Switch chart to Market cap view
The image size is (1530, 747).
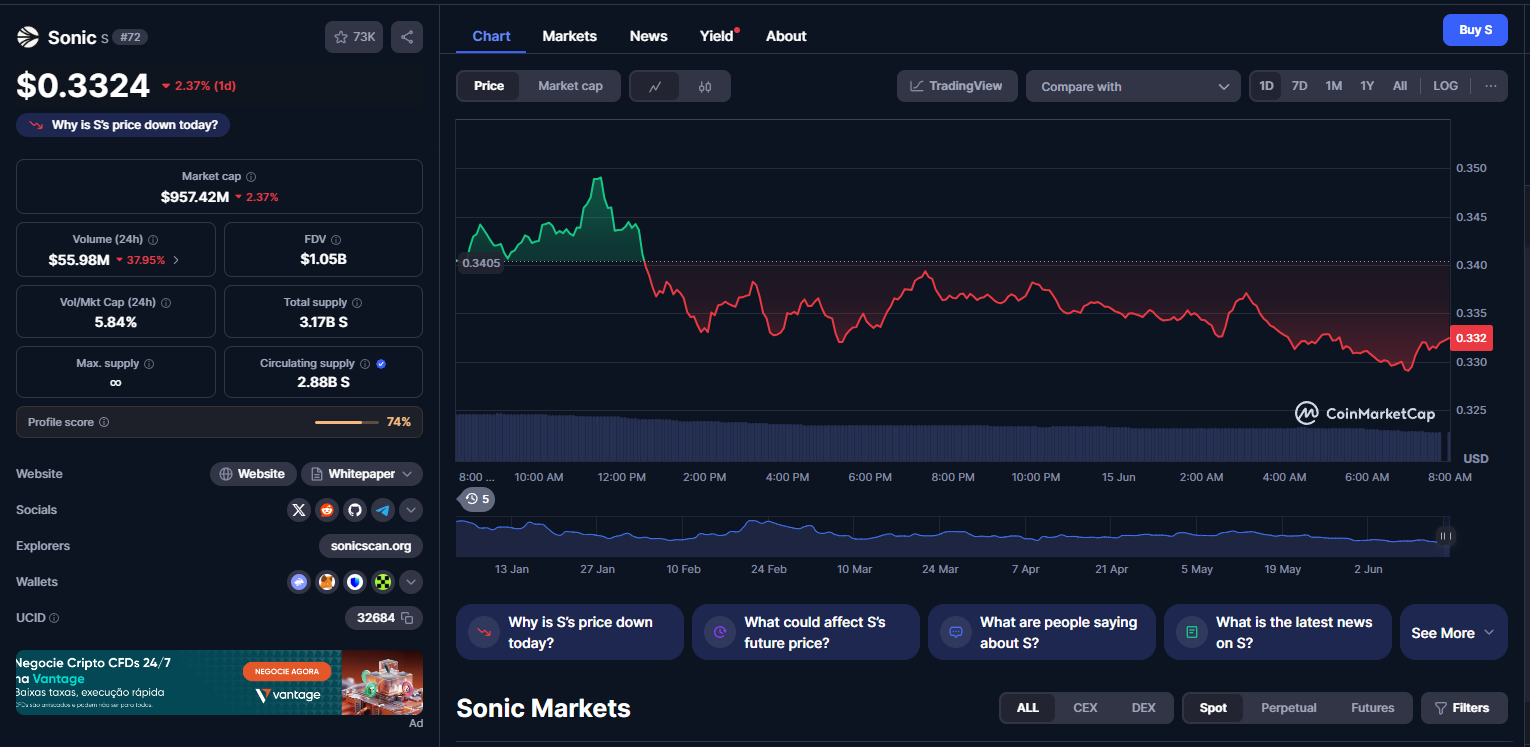[570, 86]
